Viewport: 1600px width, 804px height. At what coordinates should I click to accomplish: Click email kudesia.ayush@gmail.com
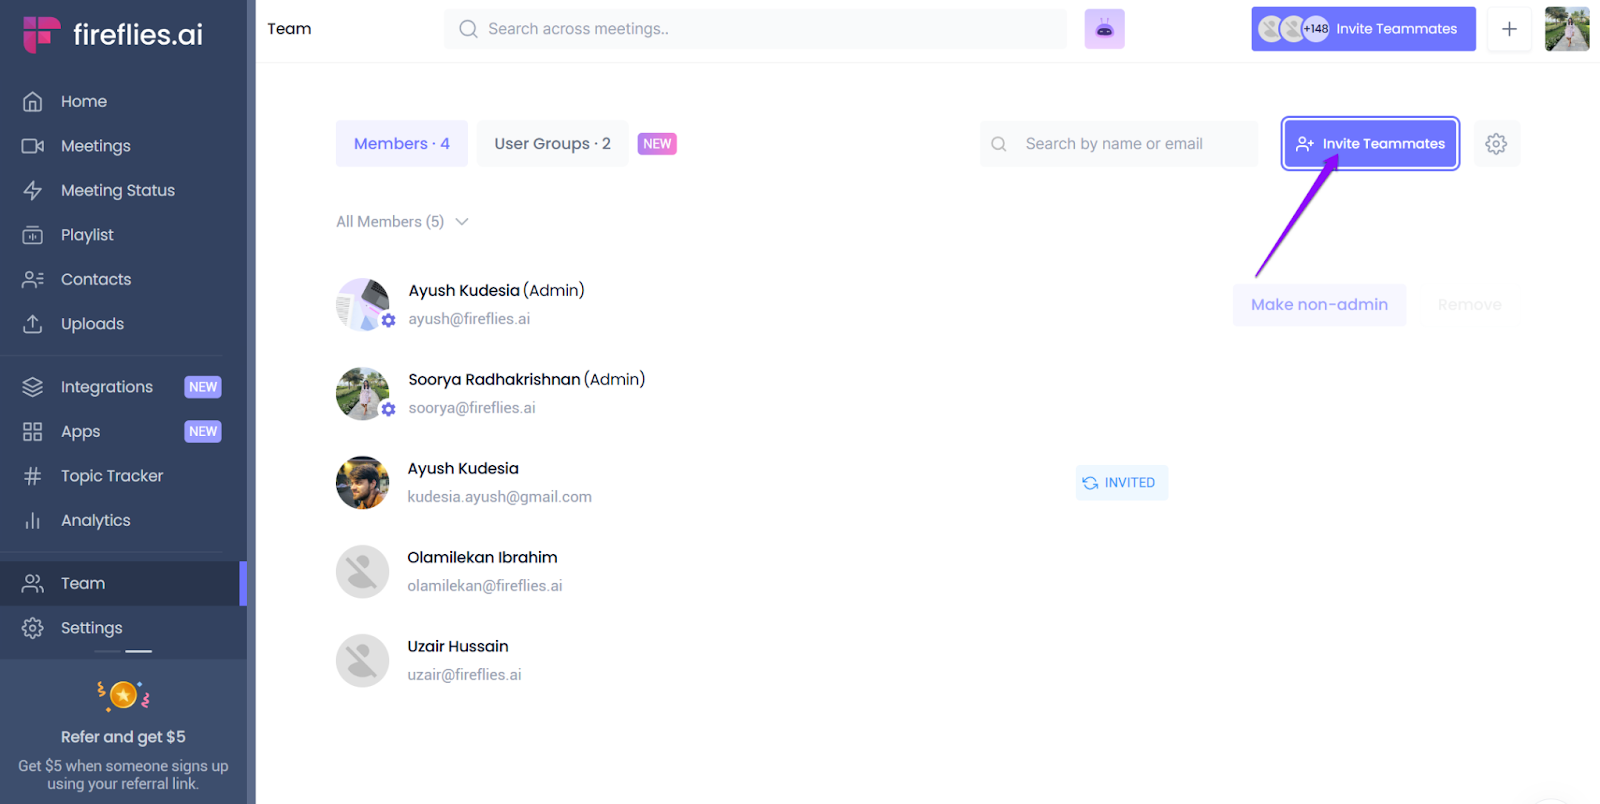coord(500,497)
